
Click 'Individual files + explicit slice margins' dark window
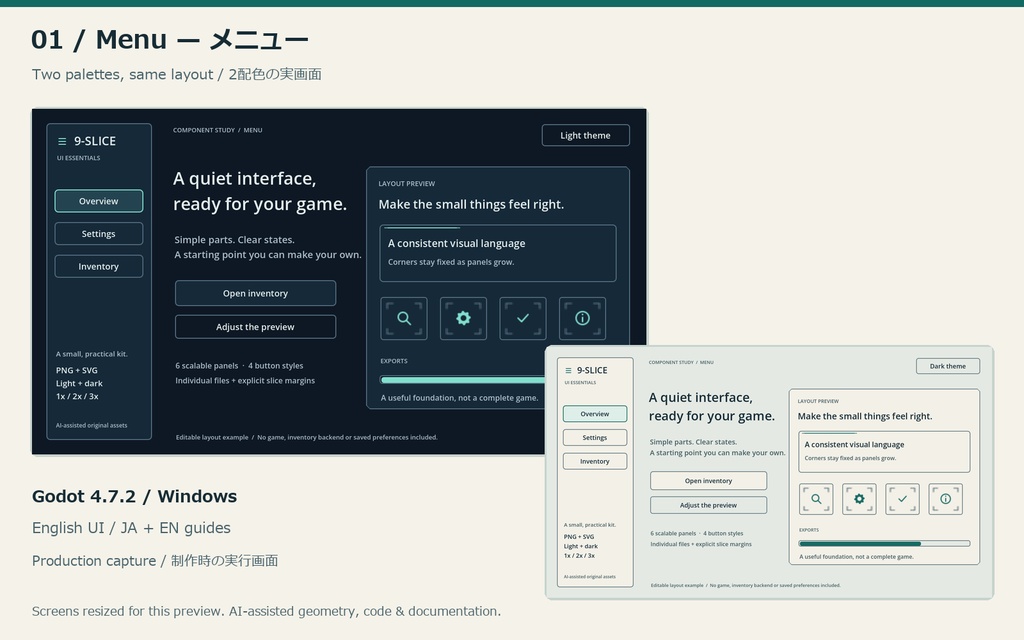click(x=245, y=381)
